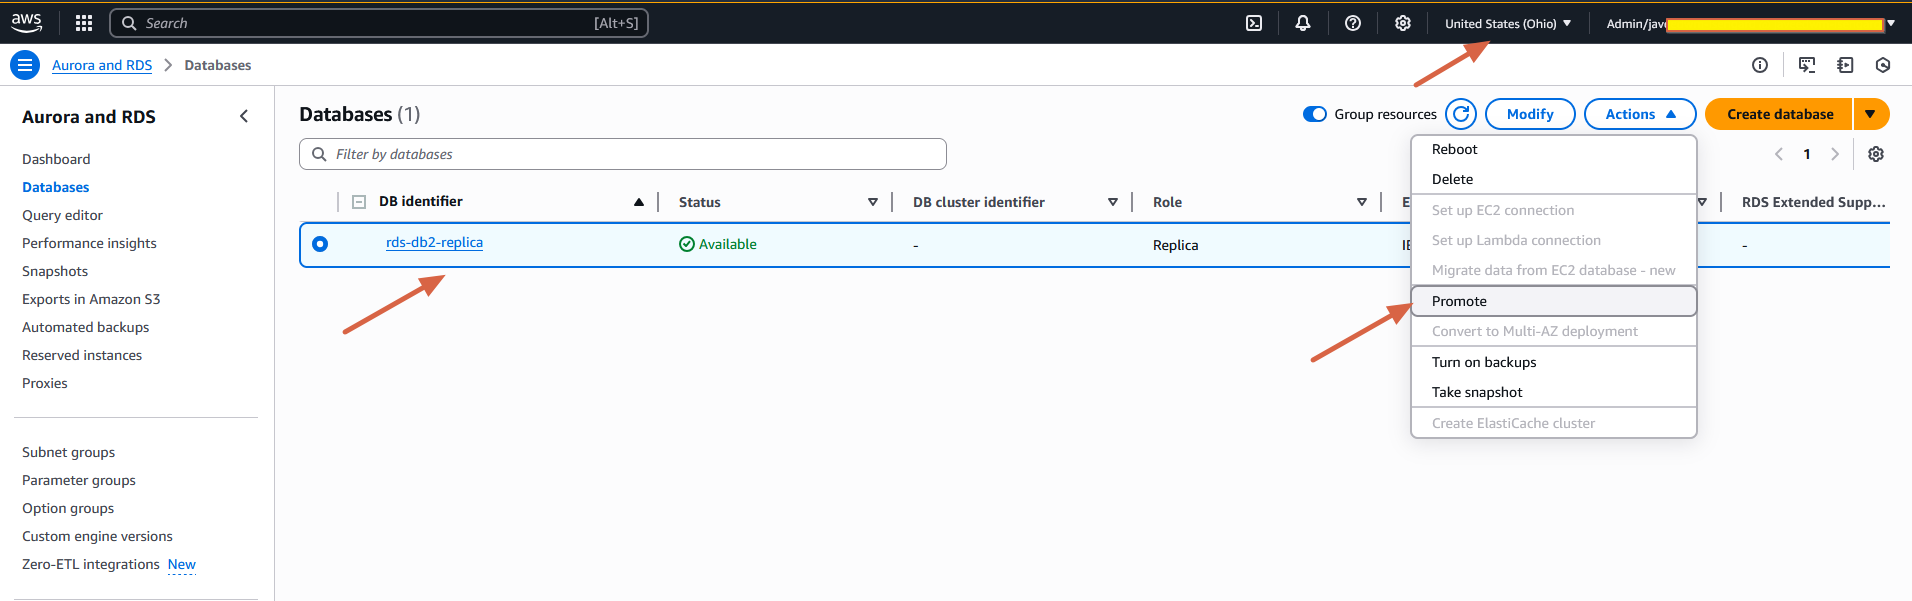Open Performance insights in sidebar
This screenshot has height=601, width=1912.
pos(89,243)
